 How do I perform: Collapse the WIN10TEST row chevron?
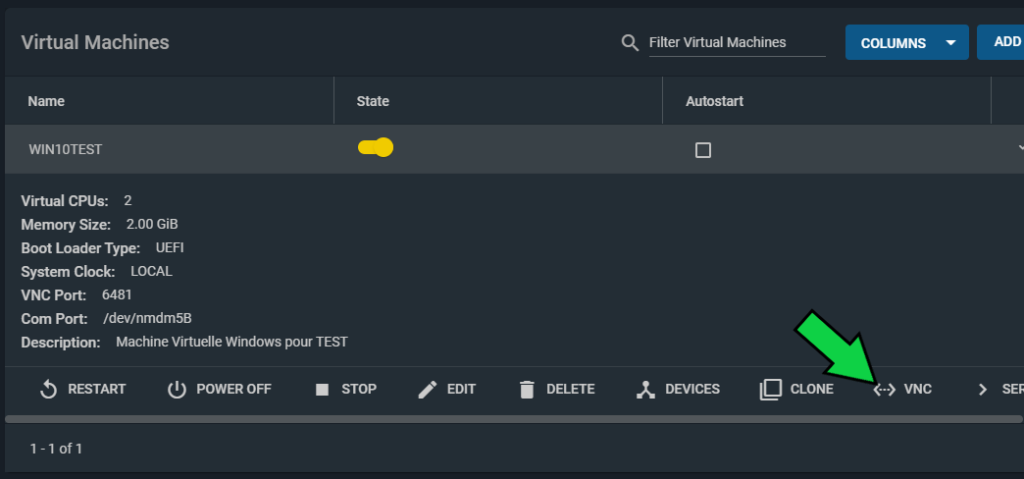(1020, 148)
